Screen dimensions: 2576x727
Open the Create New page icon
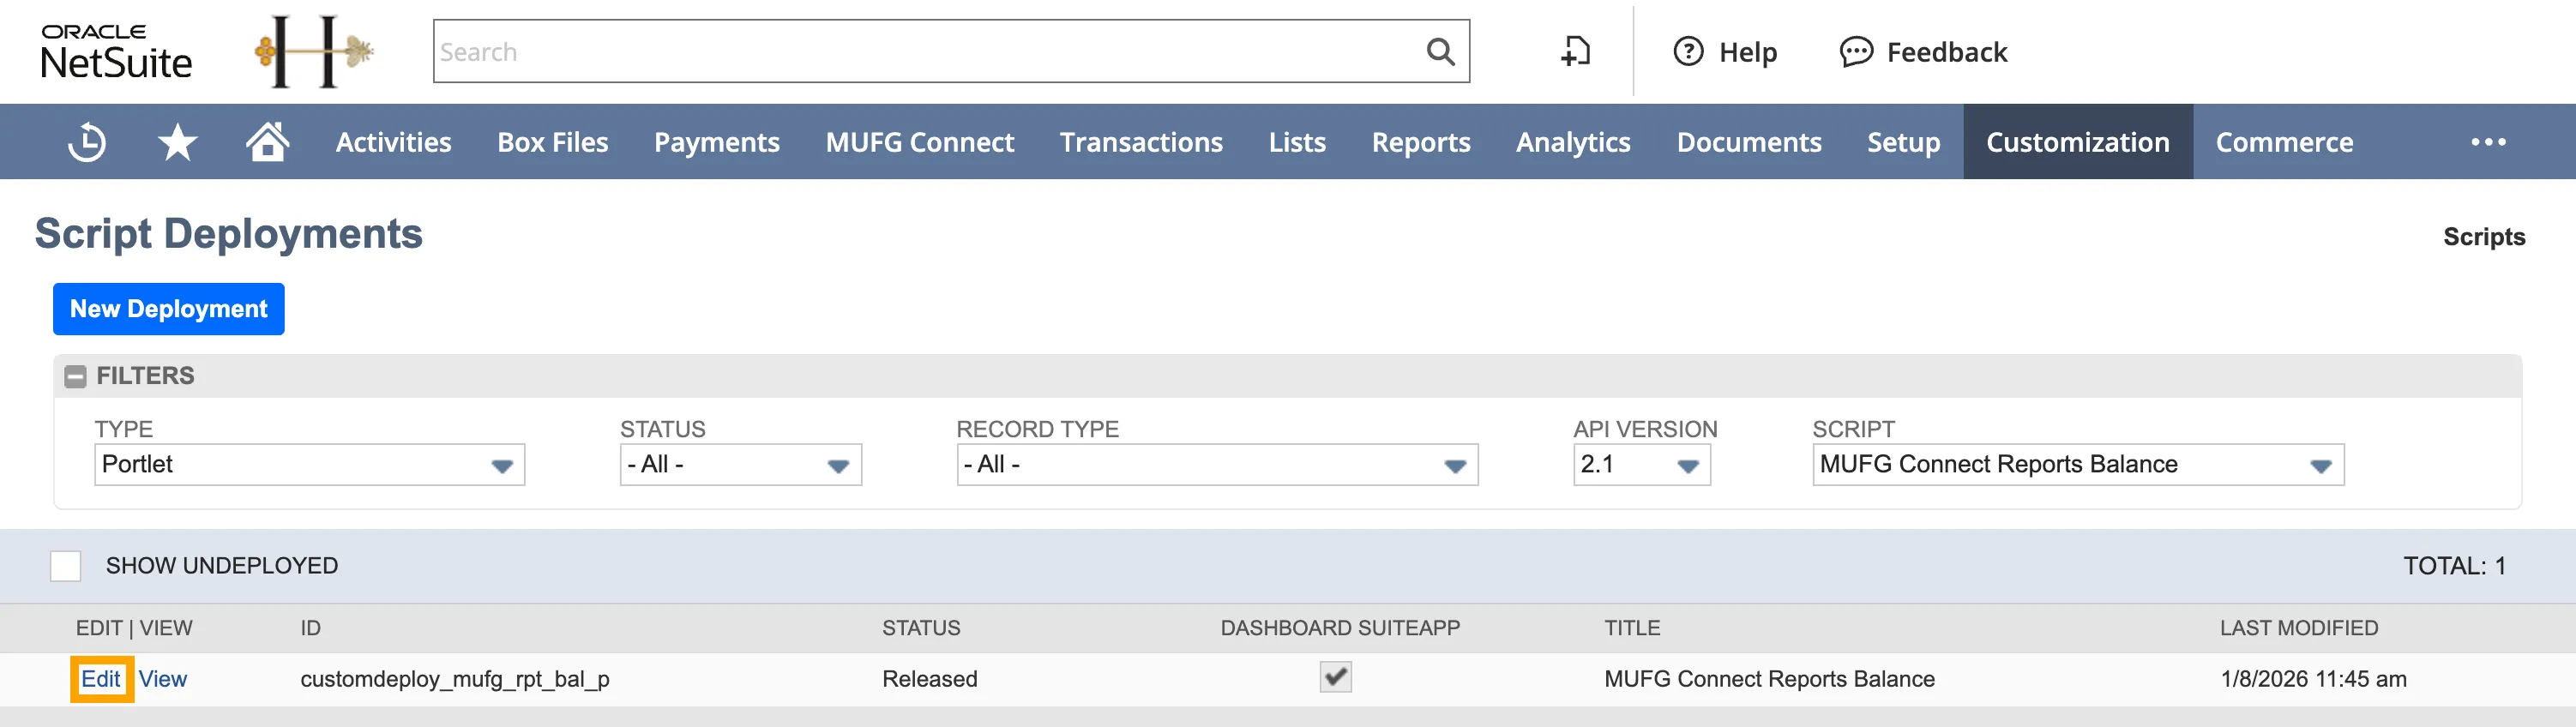(1576, 51)
